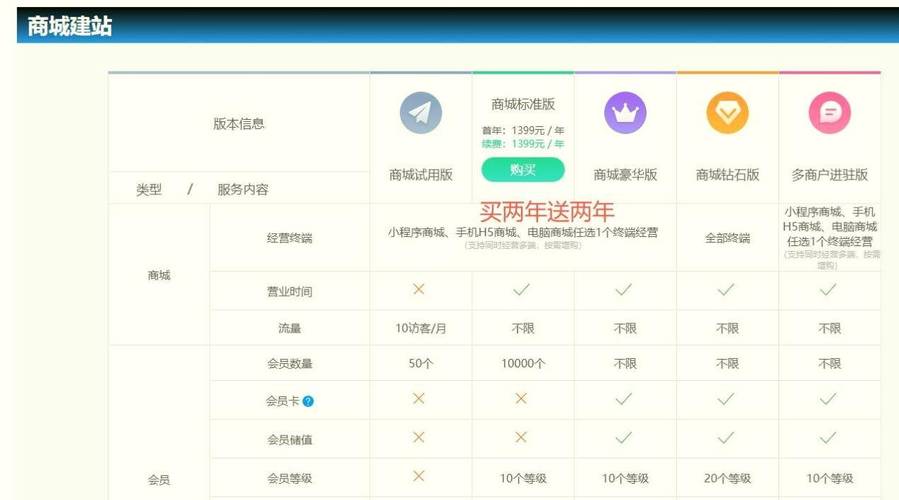Viewport: 899px width, 500px height.
Task: Click the checkmark for 钻石版 会员储值
Action: (727, 438)
